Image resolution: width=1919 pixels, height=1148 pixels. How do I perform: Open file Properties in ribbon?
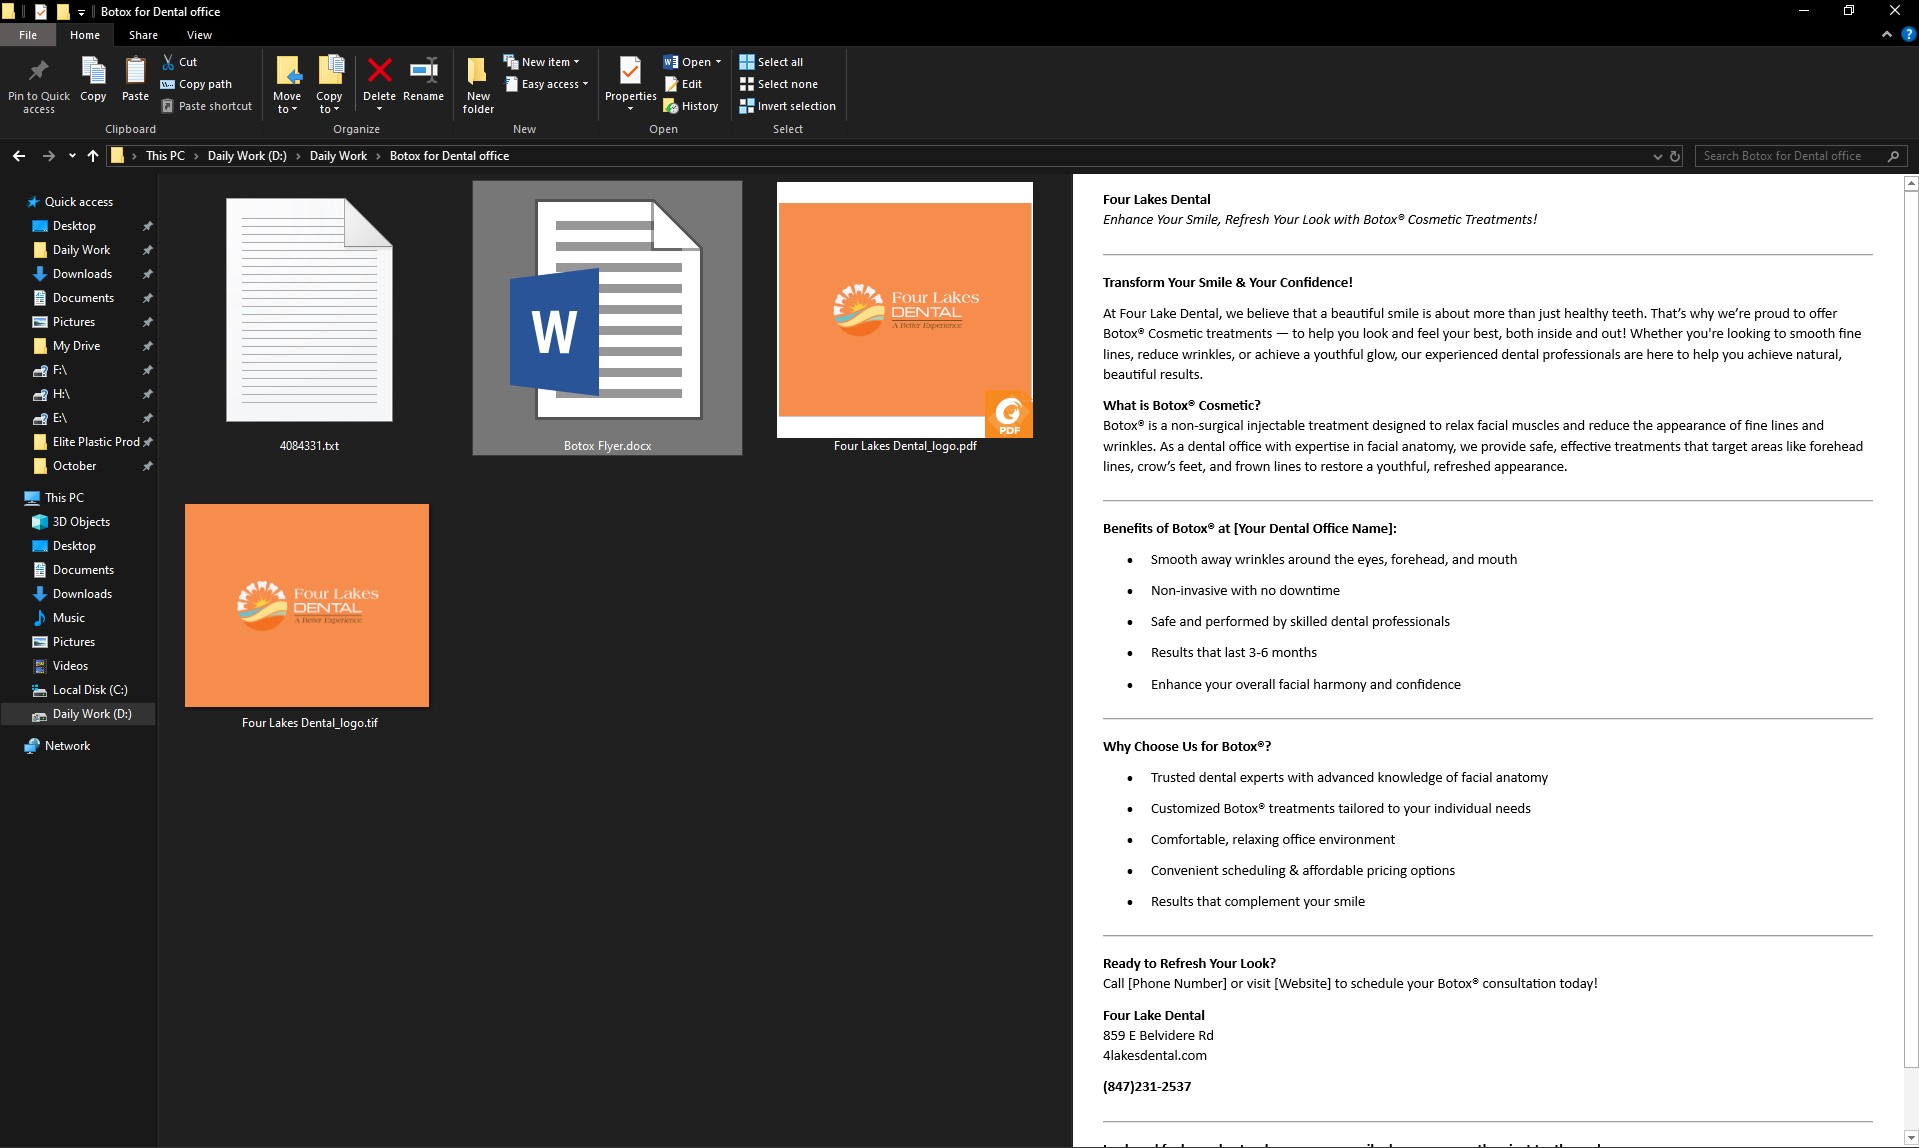(x=630, y=72)
